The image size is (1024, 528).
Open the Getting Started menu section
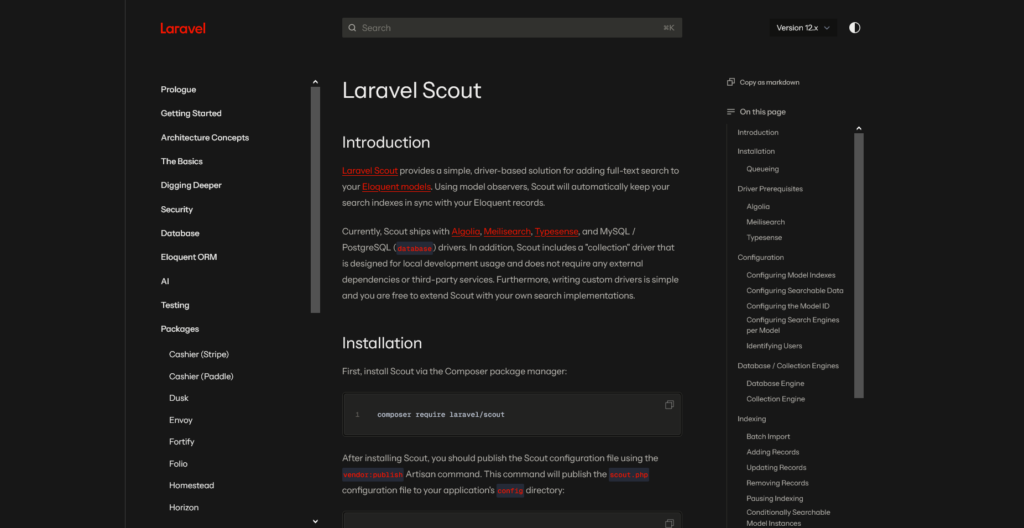click(x=191, y=113)
